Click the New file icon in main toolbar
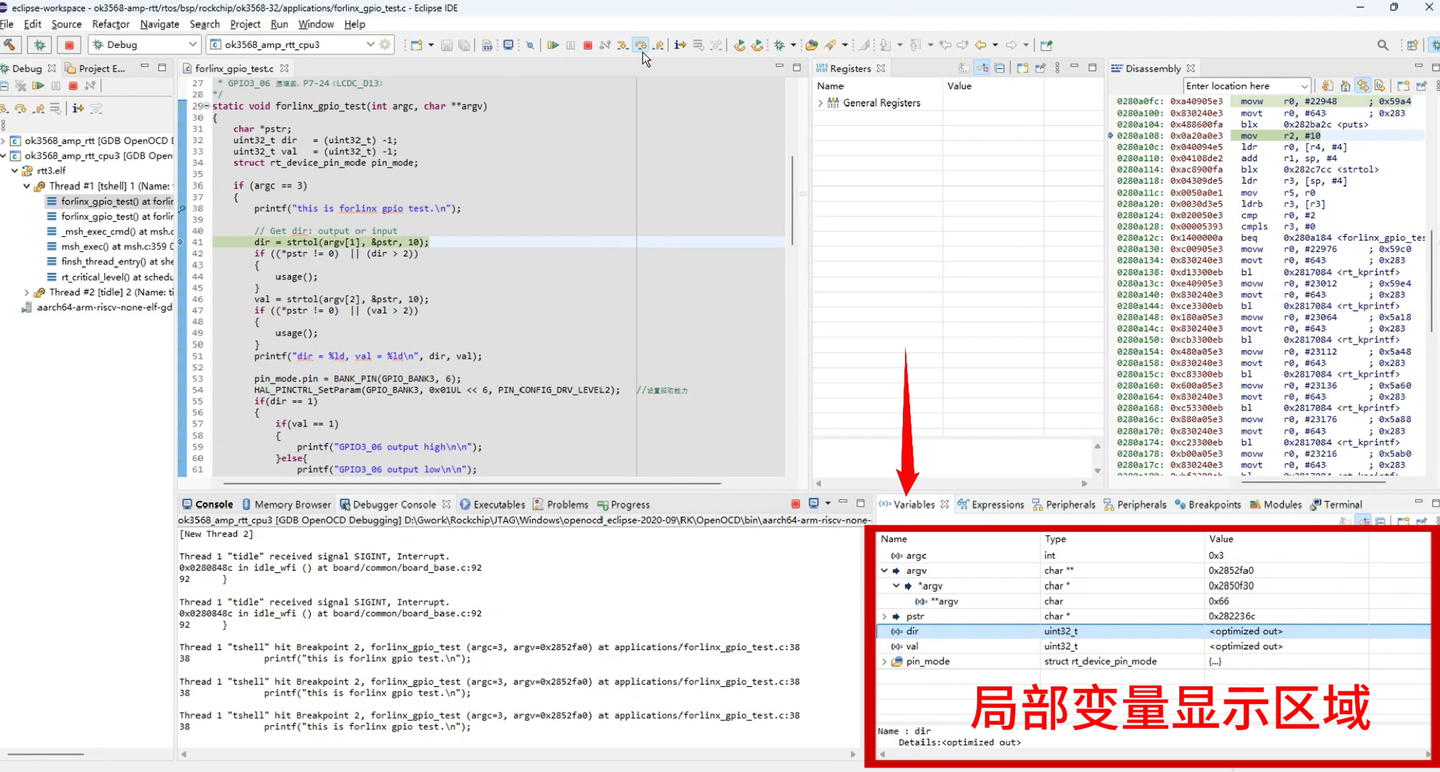 (x=416, y=45)
